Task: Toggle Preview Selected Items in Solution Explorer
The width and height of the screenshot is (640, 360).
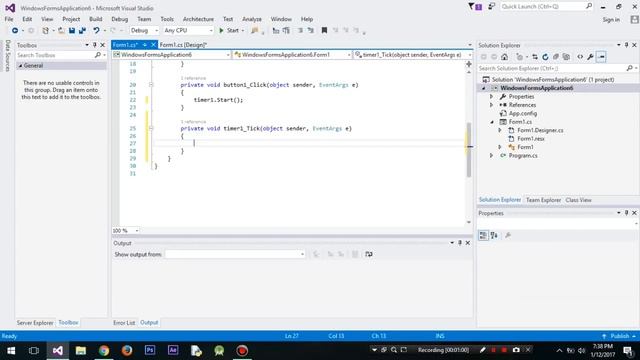Action: click(x=601, y=57)
